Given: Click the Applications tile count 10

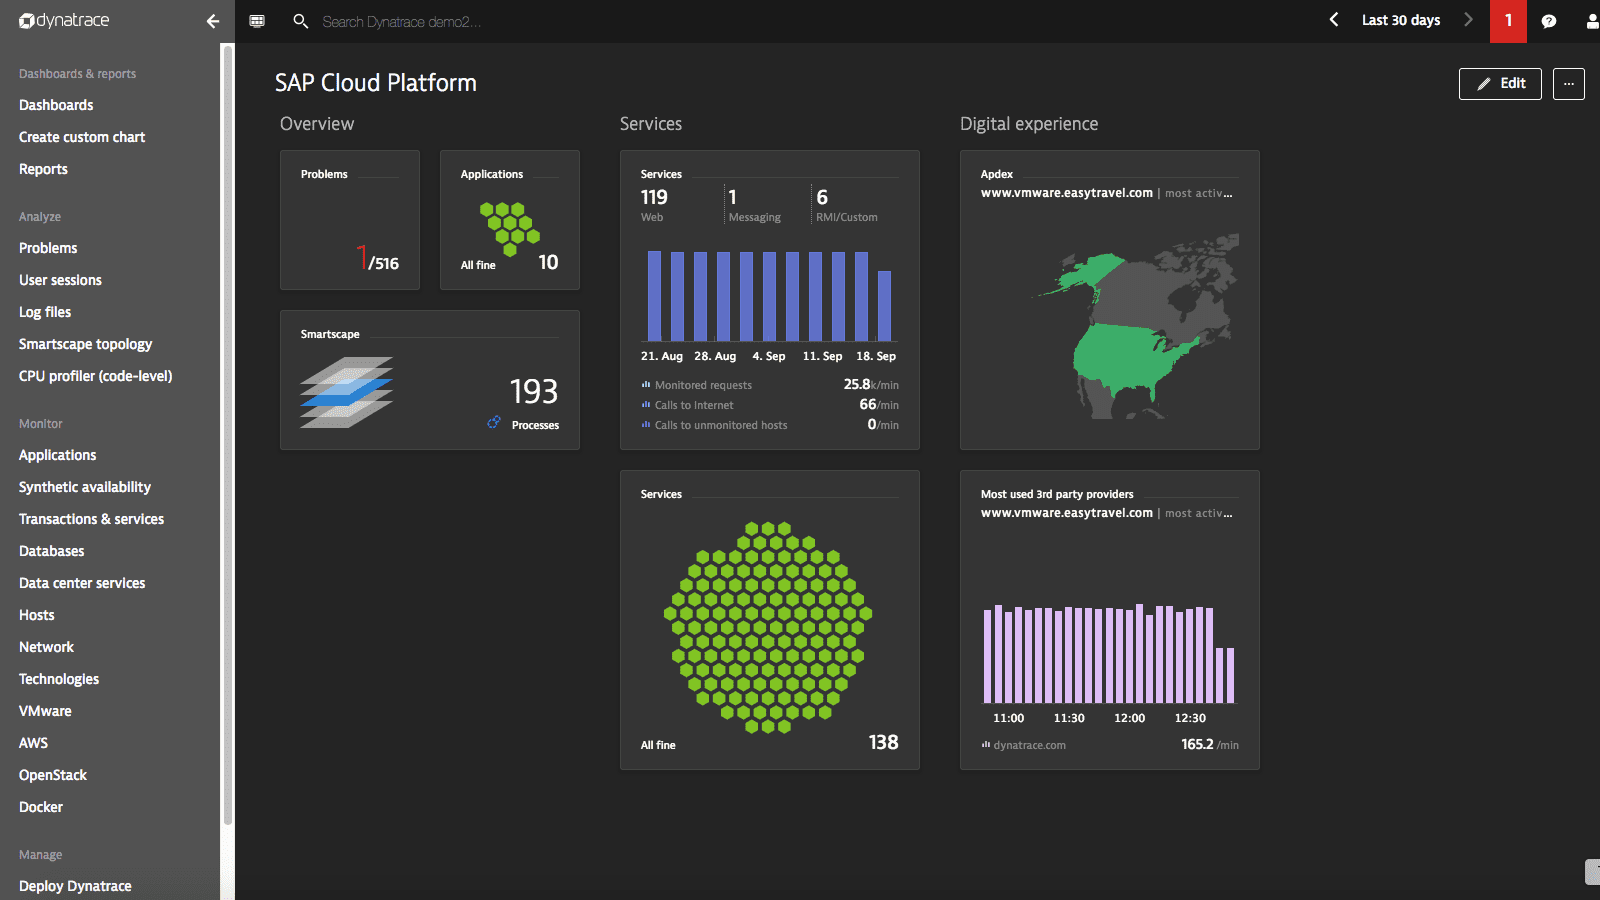Looking at the screenshot, I should pos(548,262).
